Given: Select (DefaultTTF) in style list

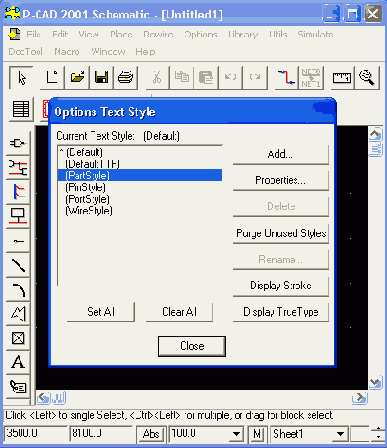Looking at the screenshot, I should tap(140, 164).
